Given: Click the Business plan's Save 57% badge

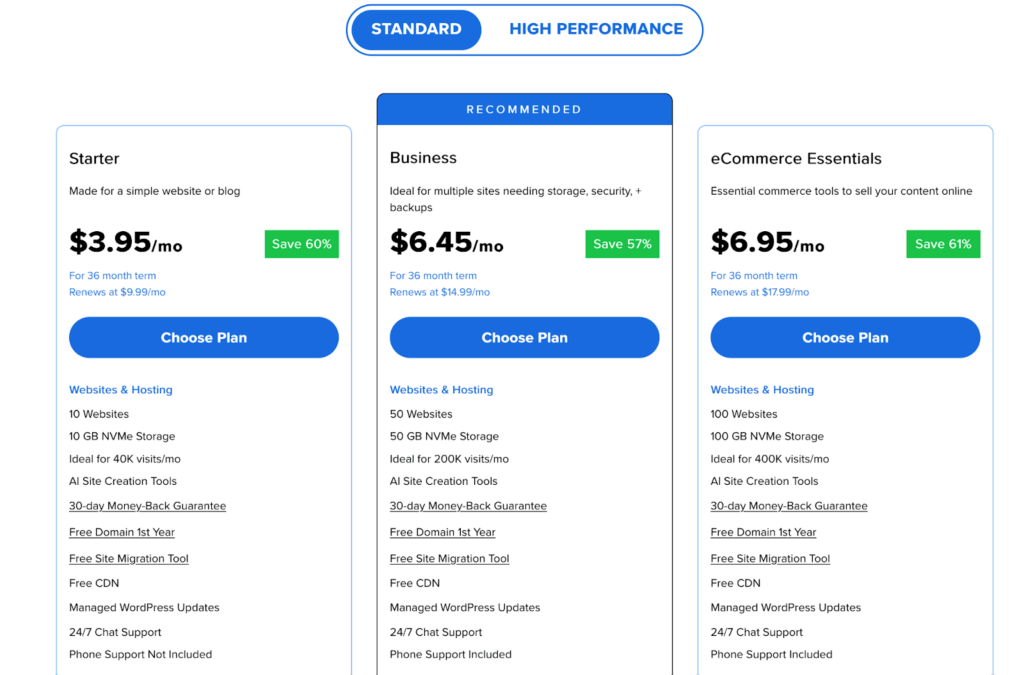Looking at the screenshot, I should coord(622,244).
